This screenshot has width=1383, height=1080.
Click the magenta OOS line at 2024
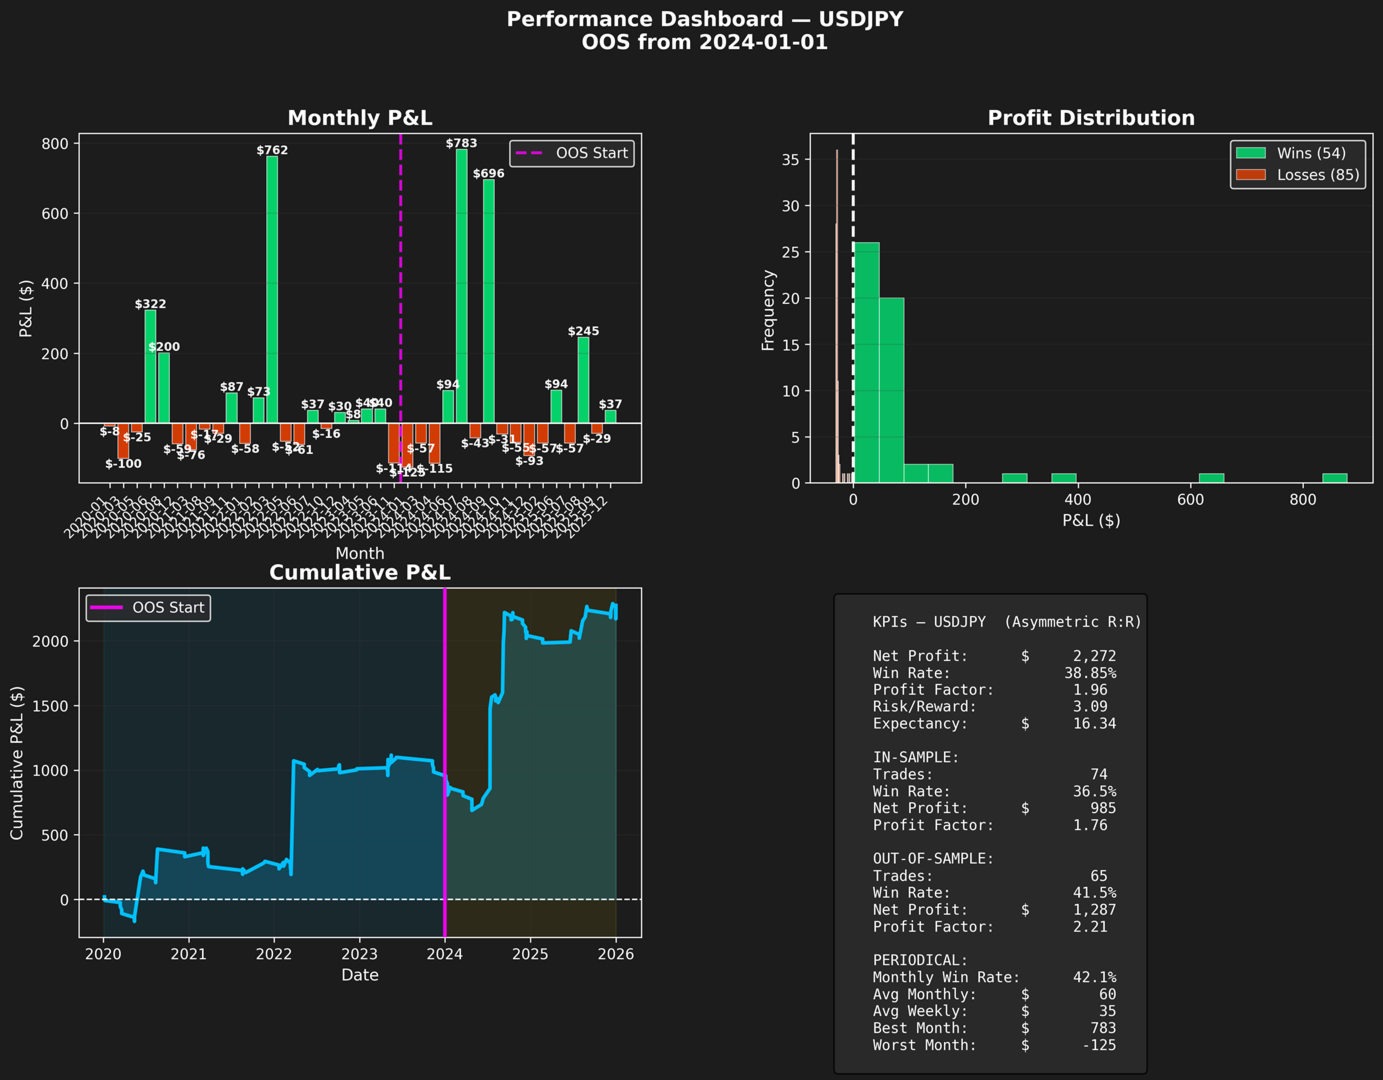click(445, 762)
